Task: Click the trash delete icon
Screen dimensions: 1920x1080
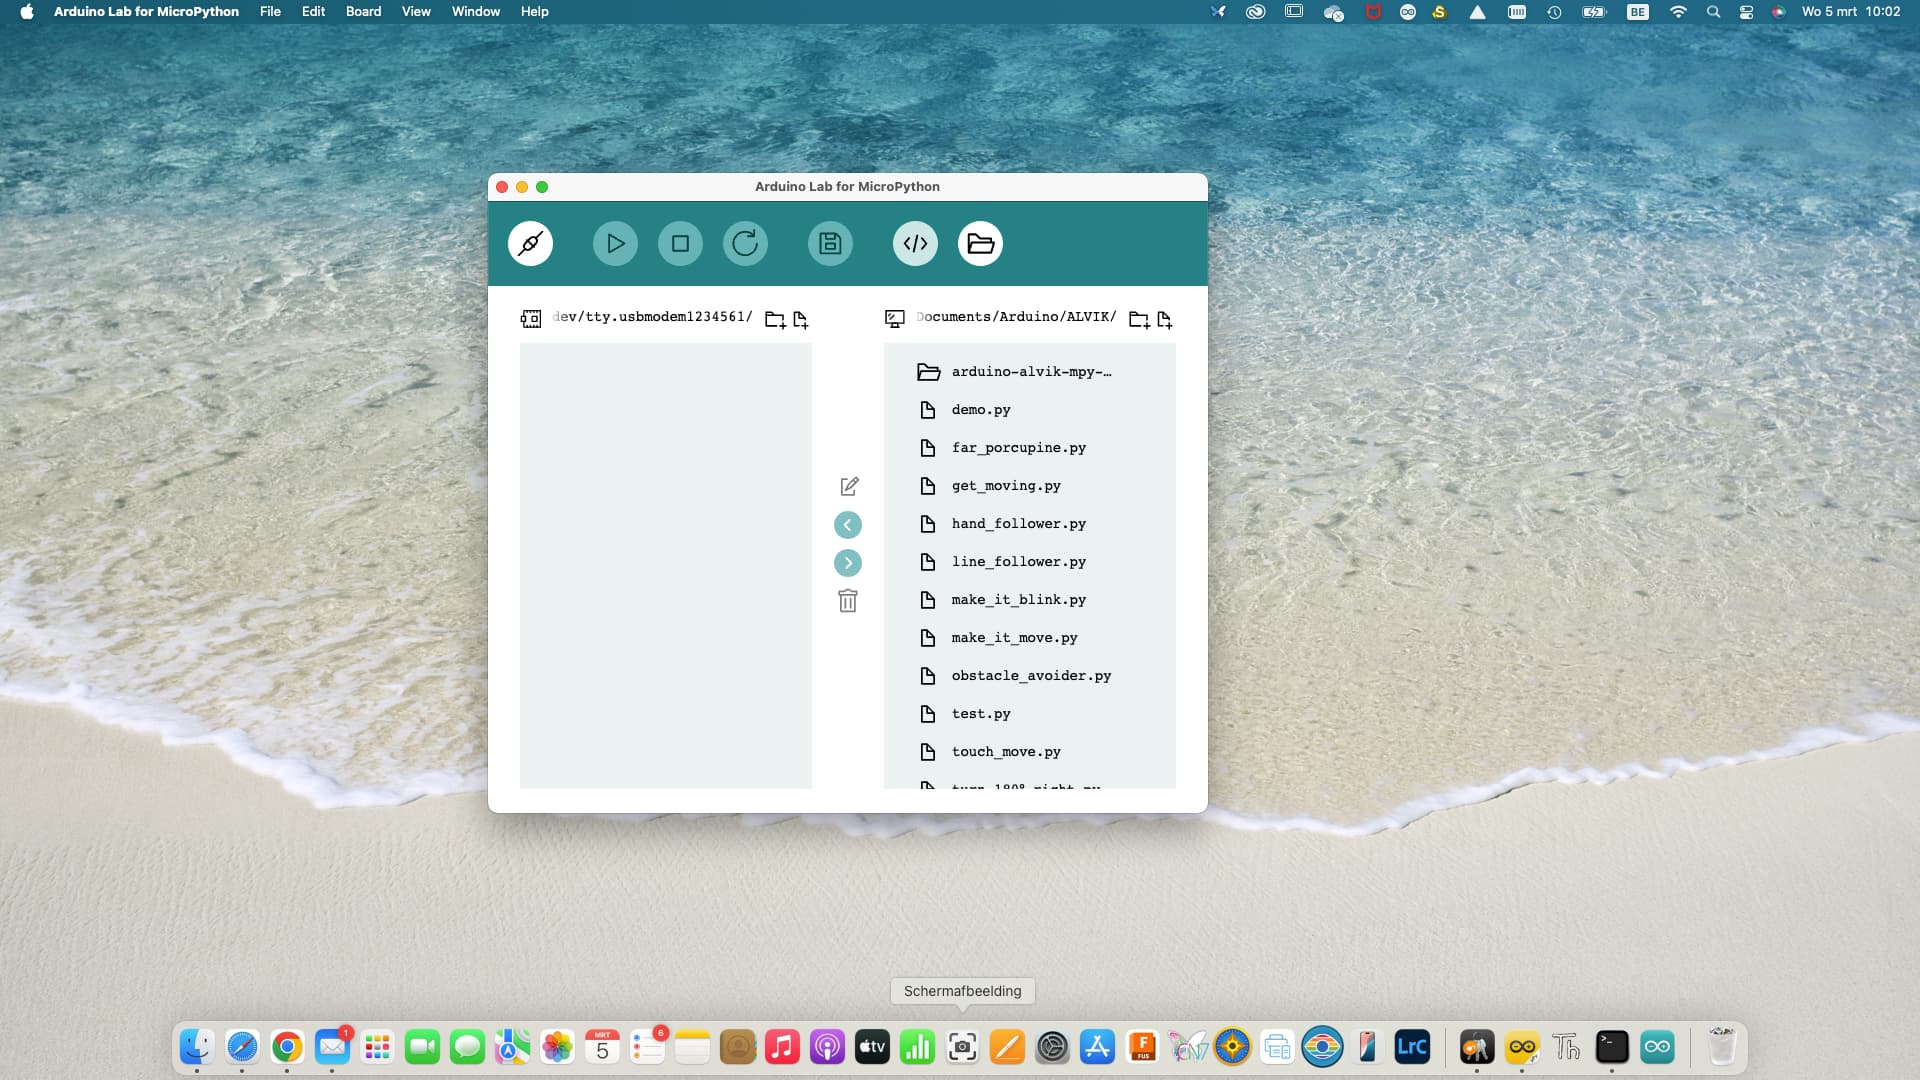Action: click(x=848, y=601)
